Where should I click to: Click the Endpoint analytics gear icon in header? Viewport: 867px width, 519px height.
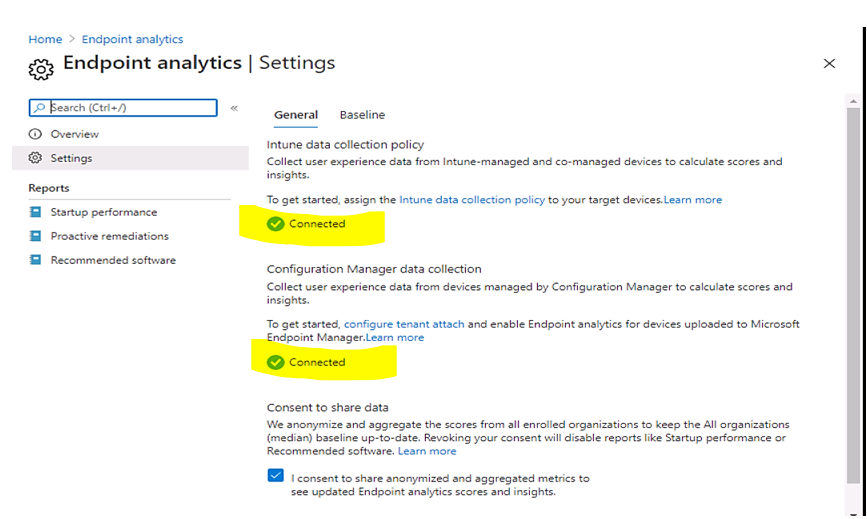pos(41,69)
